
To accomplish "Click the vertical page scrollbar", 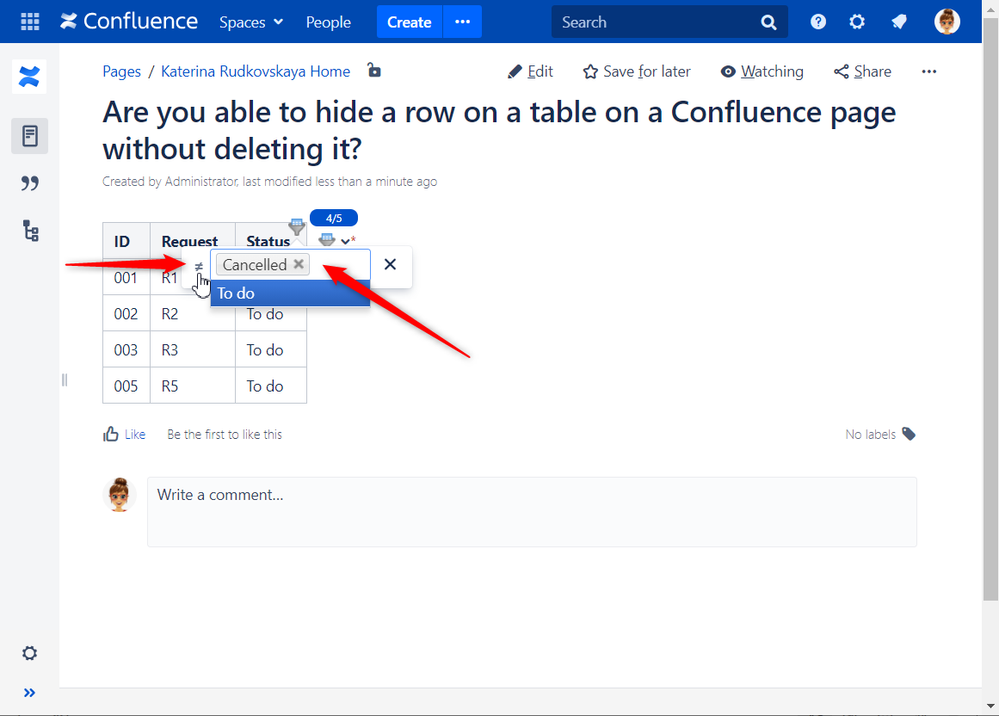I will tap(990, 309).
